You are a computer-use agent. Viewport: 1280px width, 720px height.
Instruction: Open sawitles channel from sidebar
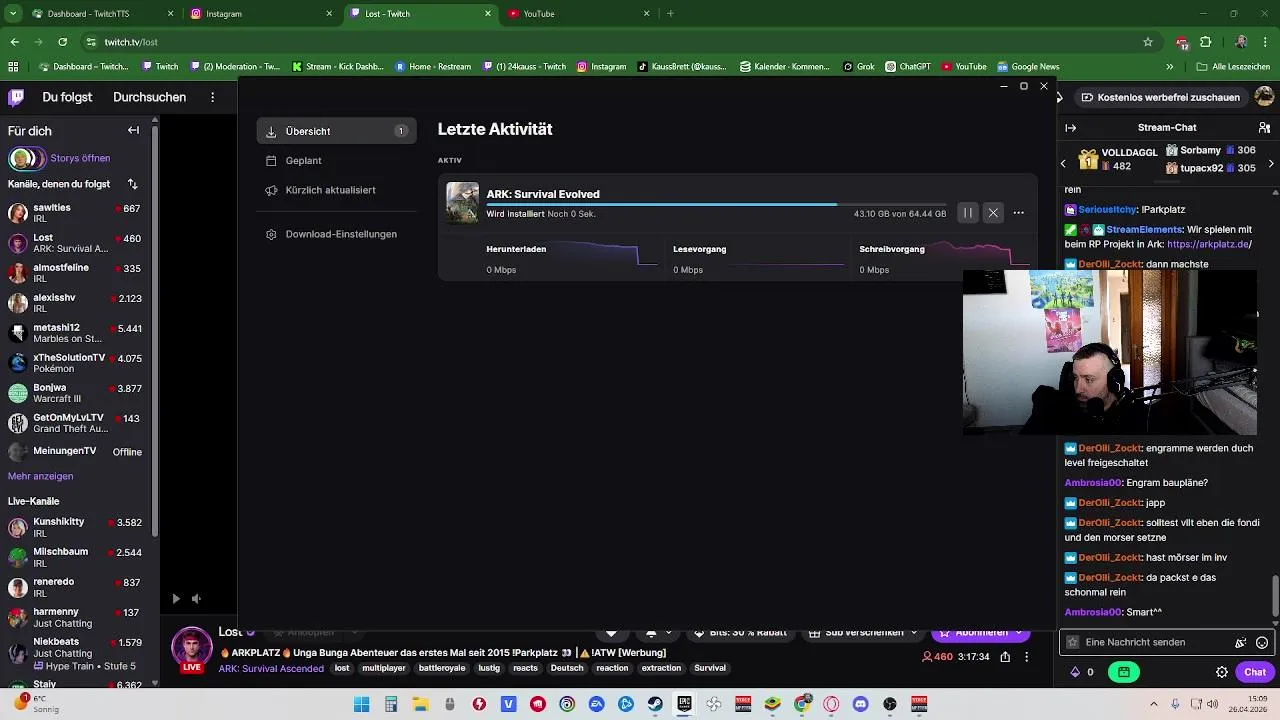[75, 213]
